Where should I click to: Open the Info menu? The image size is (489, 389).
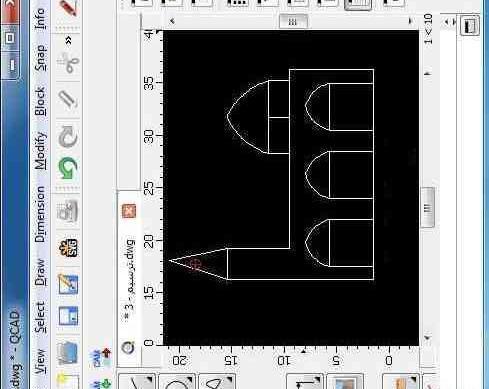tap(40, 18)
